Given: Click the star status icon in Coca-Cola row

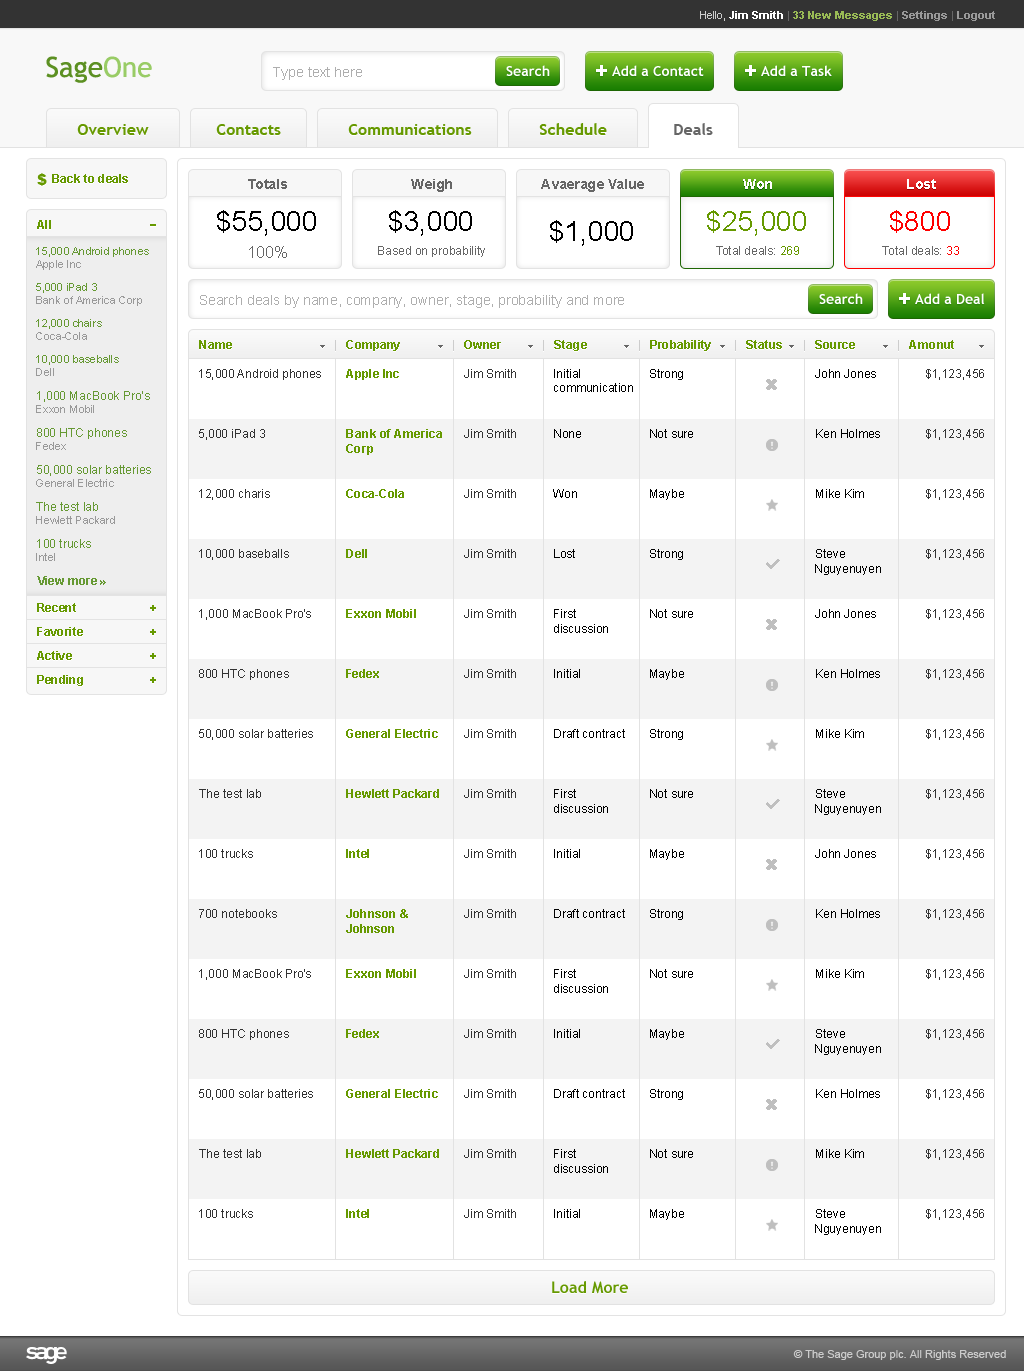Looking at the screenshot, I should 771,505.
